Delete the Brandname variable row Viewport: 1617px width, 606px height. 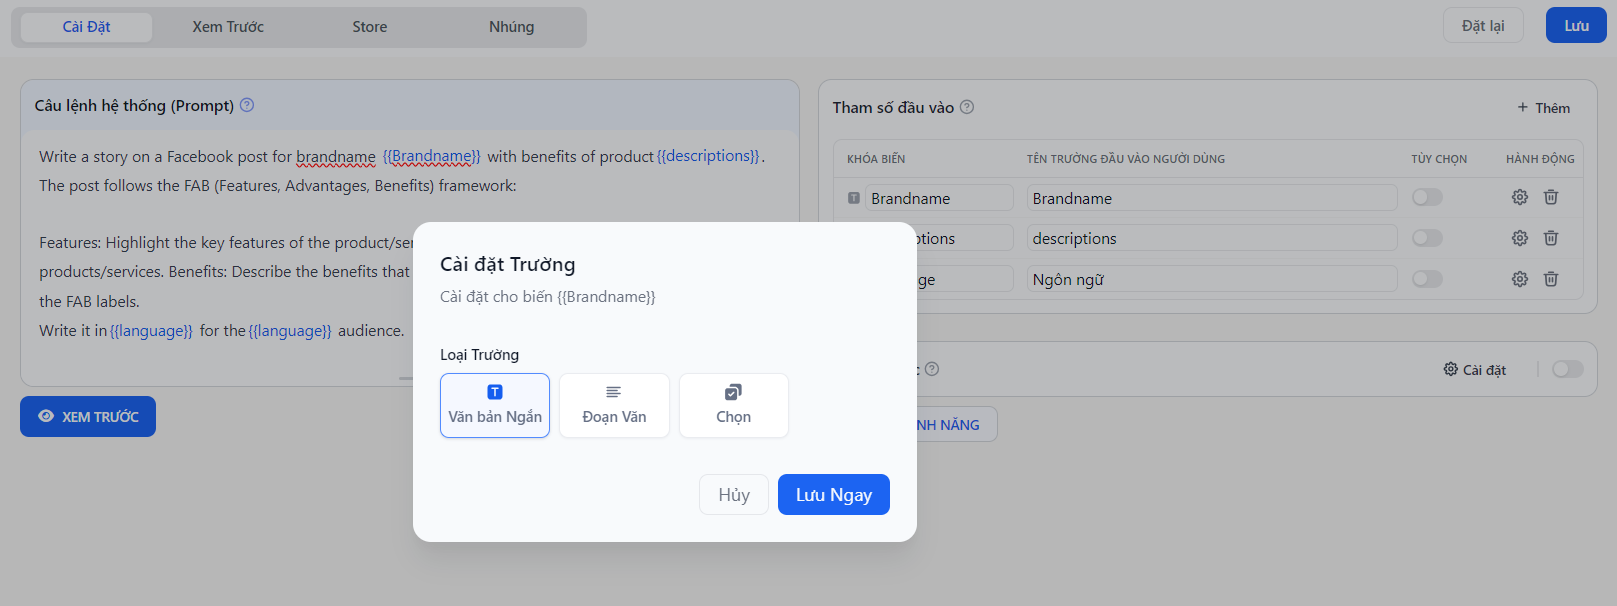(x=1550, y=197)
